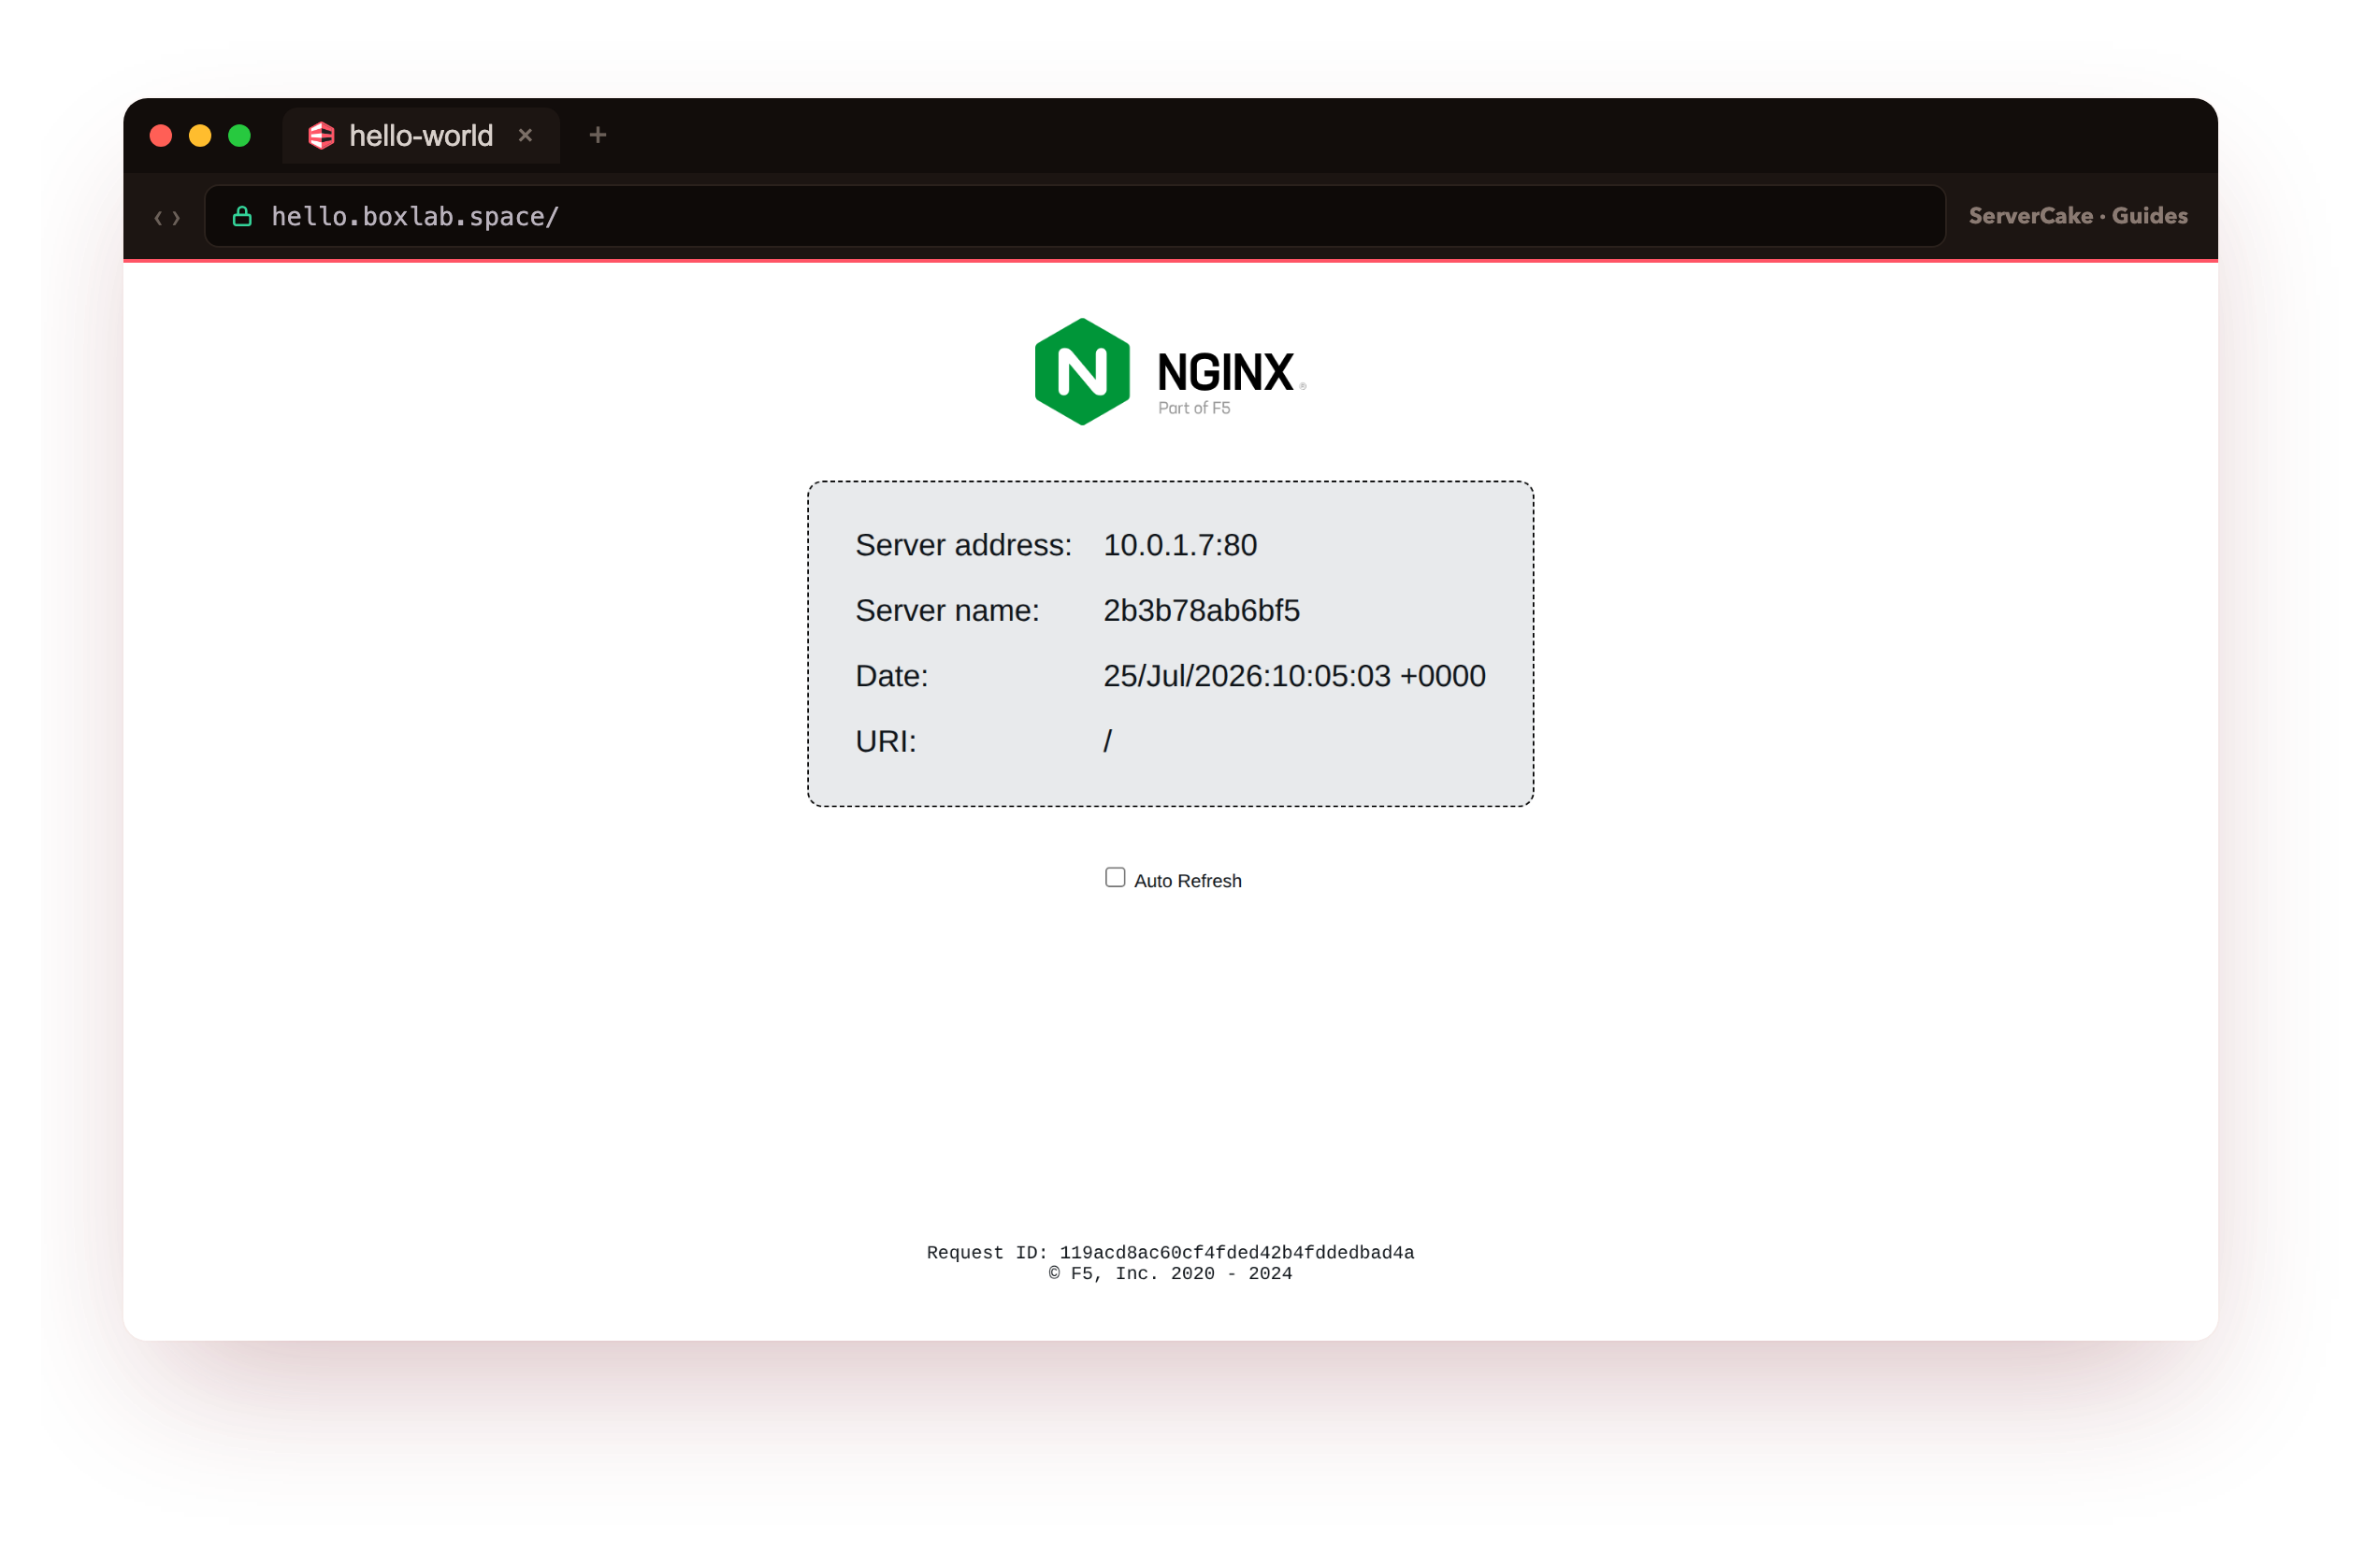
Task: Click the green NGINX hexagon logo
Action: tap(1082, 372)
